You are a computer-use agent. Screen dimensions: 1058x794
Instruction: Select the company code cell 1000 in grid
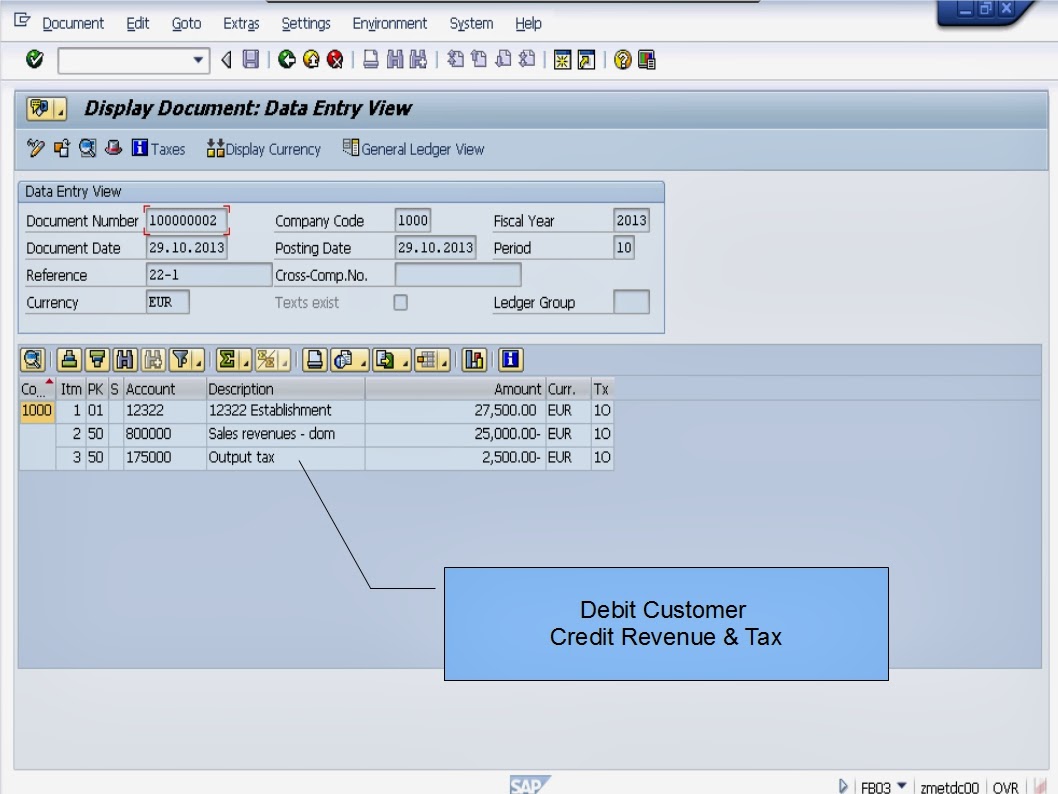(x=37, y=411)
